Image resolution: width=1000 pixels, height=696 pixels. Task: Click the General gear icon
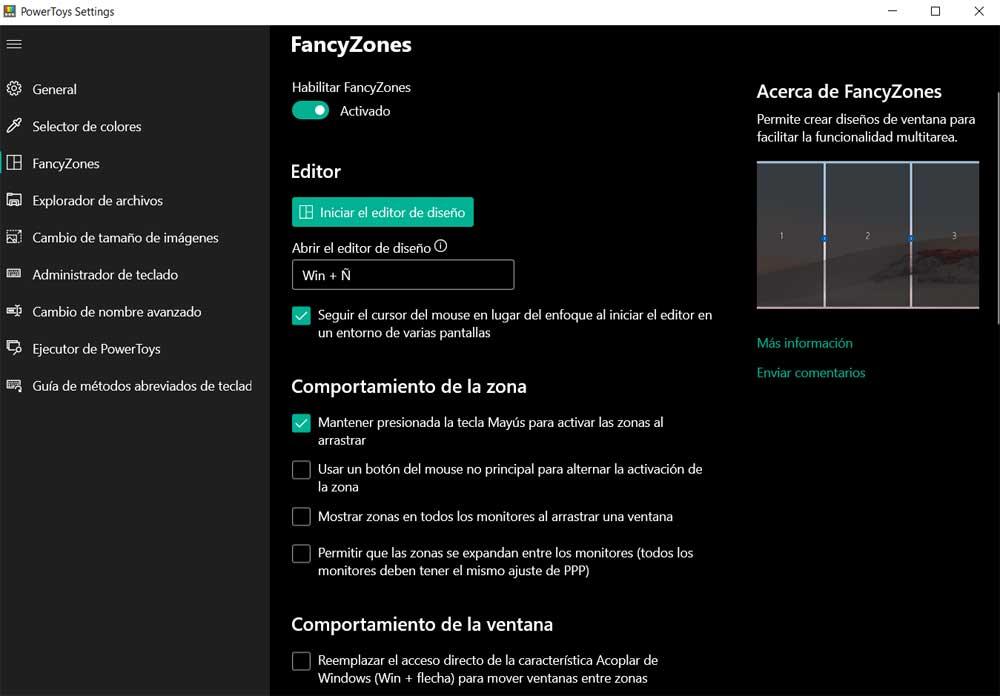[14, 89]
